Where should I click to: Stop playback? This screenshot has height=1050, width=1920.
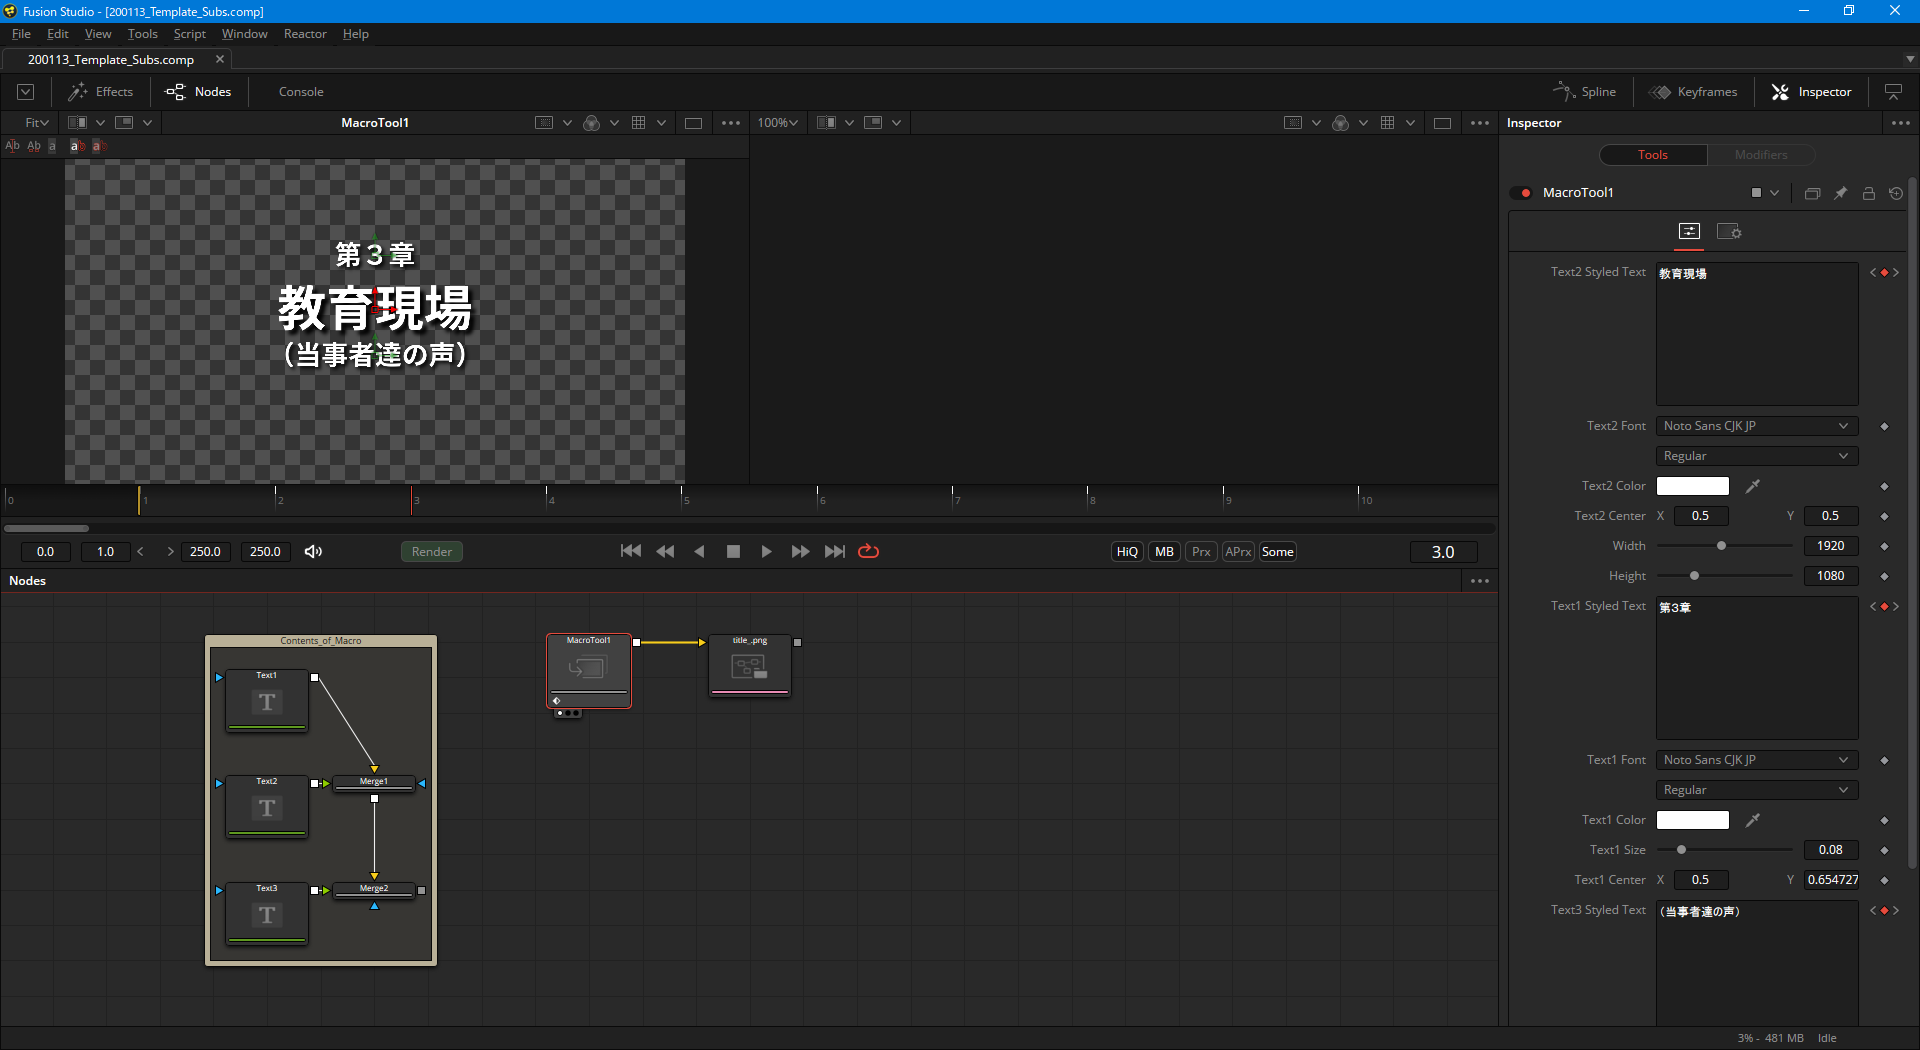pyautogui.click(x=733, y=552)
